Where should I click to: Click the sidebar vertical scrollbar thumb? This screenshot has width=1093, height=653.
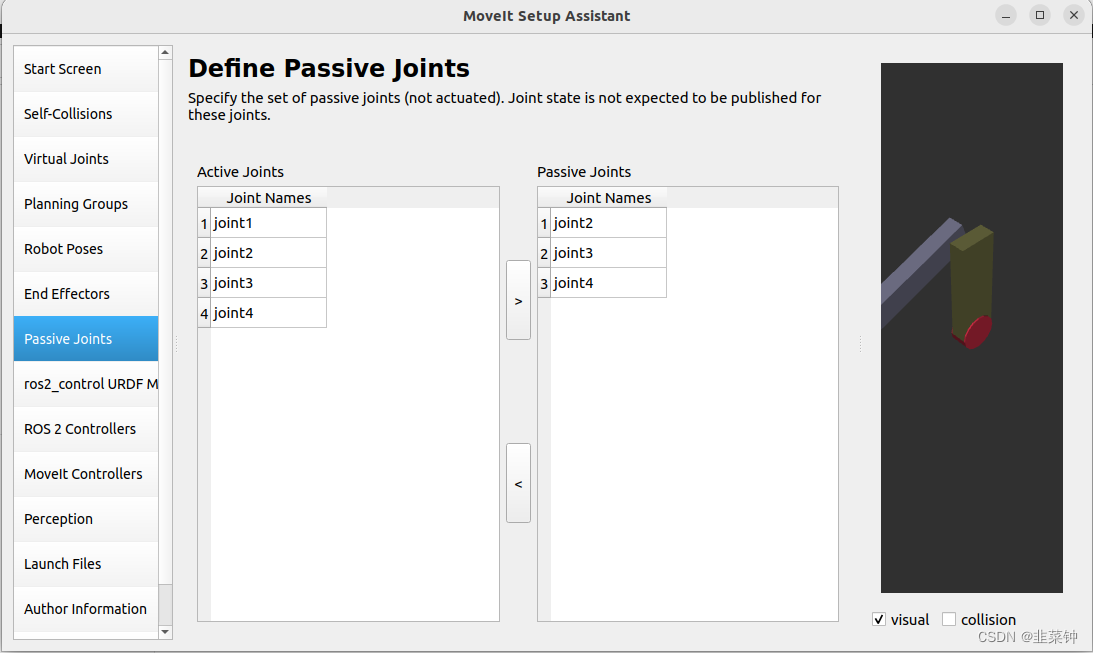click(165, 322)
